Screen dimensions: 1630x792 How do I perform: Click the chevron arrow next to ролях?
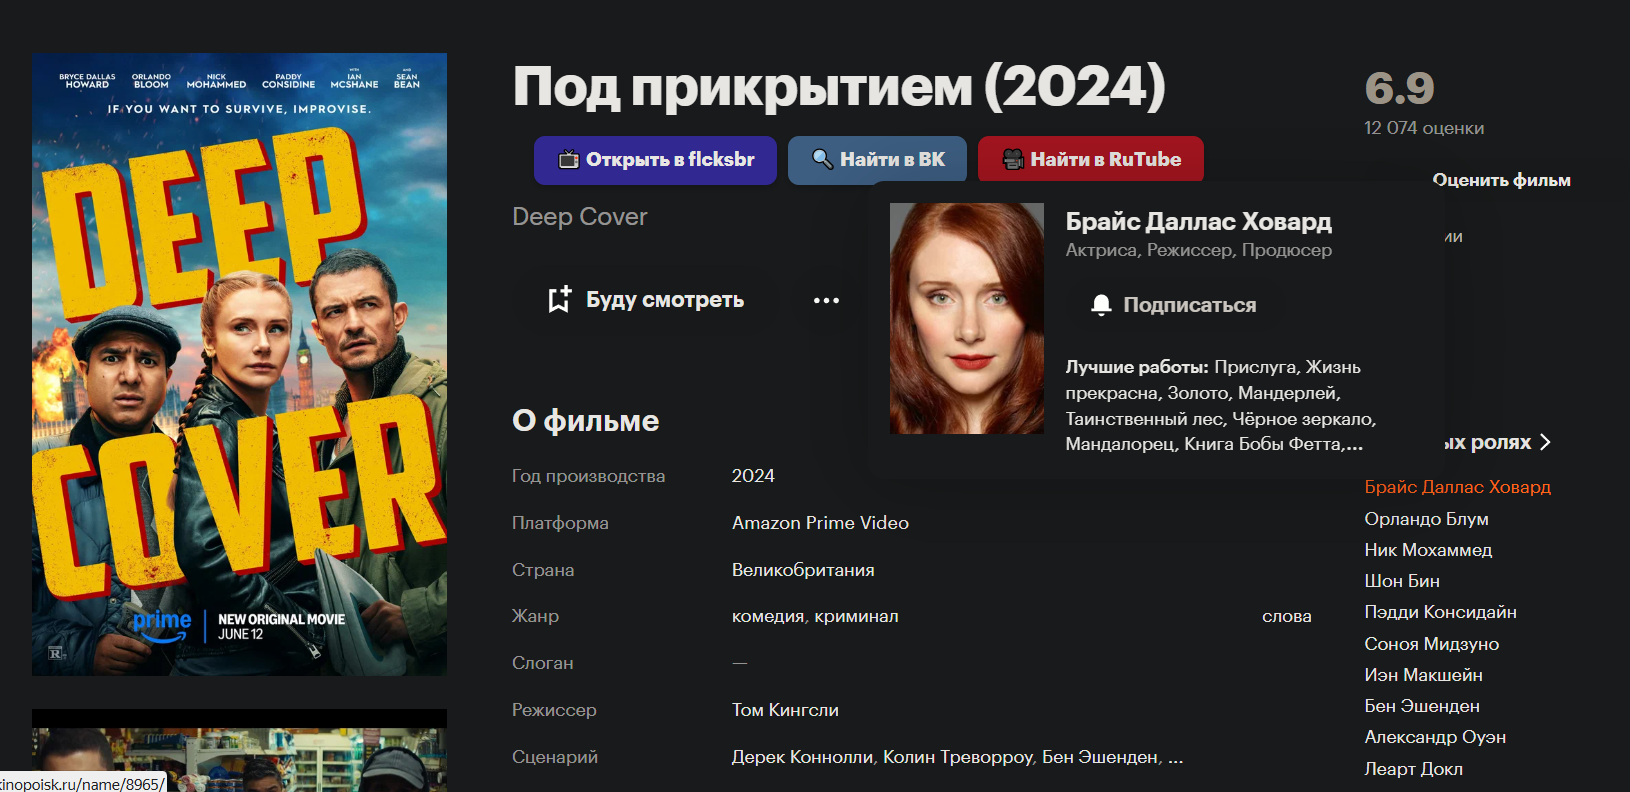point(1545,442)
